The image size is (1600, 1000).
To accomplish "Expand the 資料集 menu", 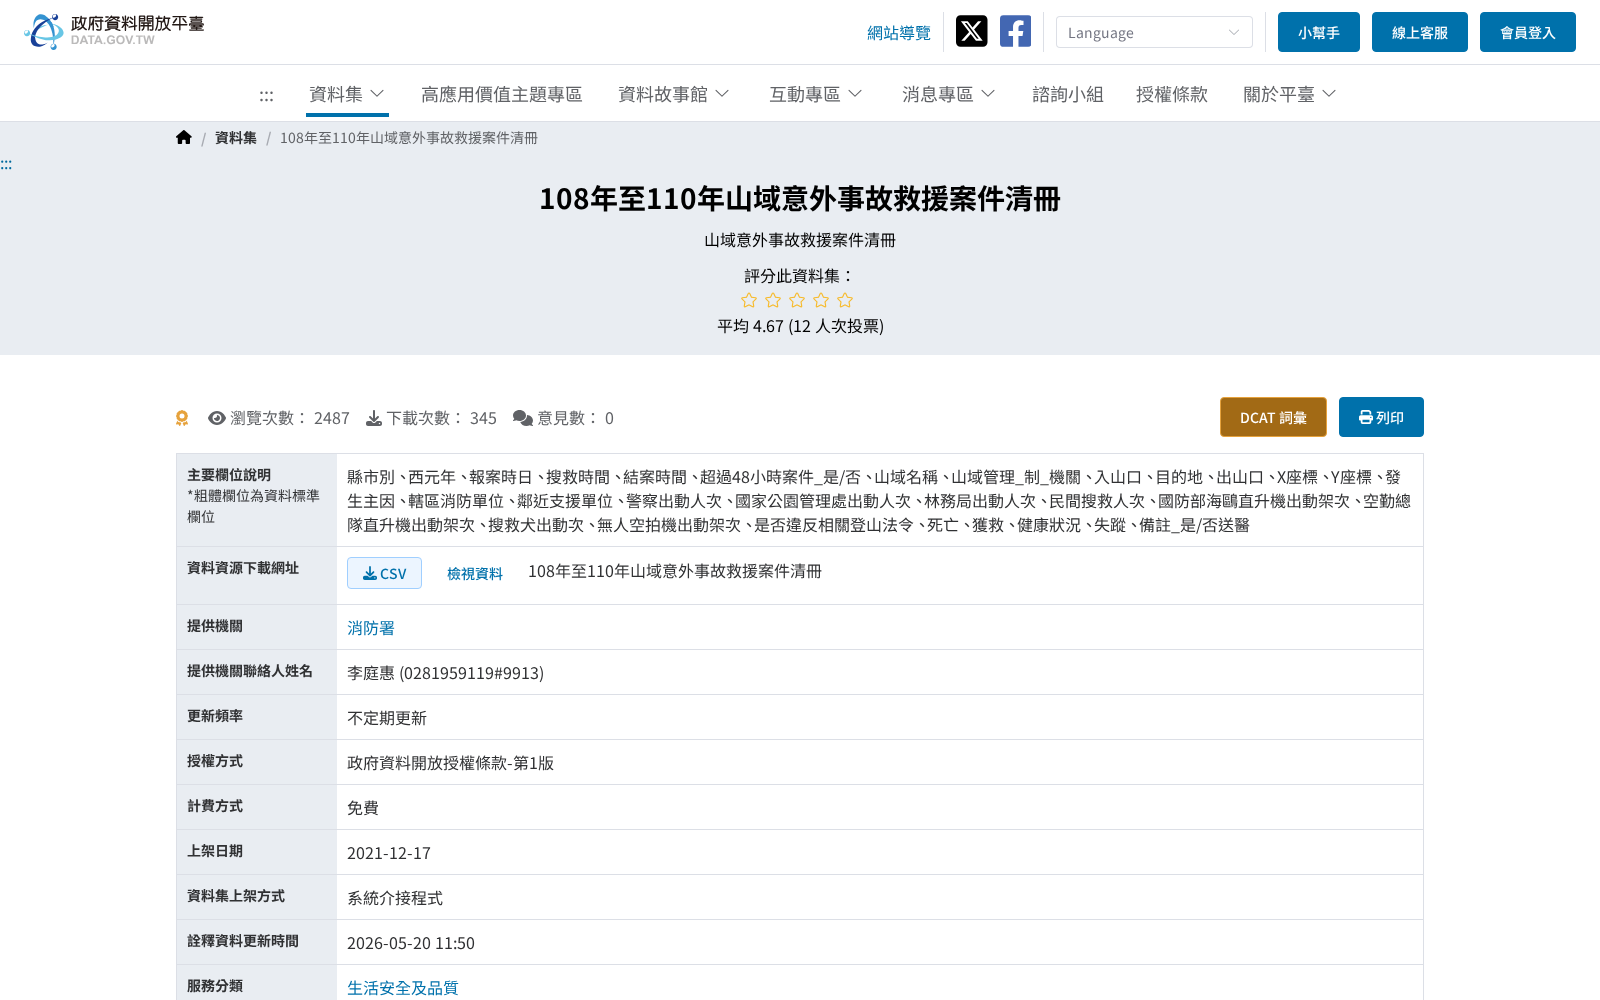I will [x=347, y=94].
